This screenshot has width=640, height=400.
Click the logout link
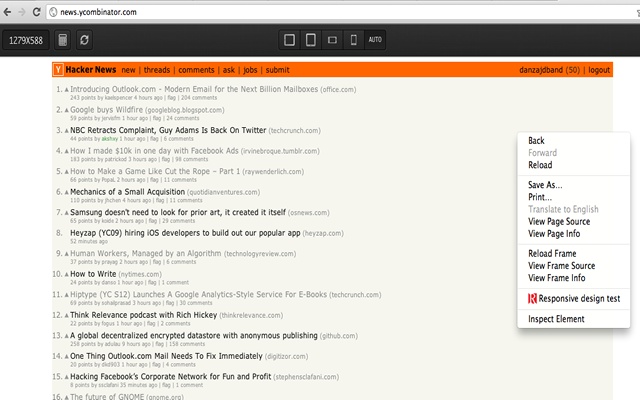point(599,70)
